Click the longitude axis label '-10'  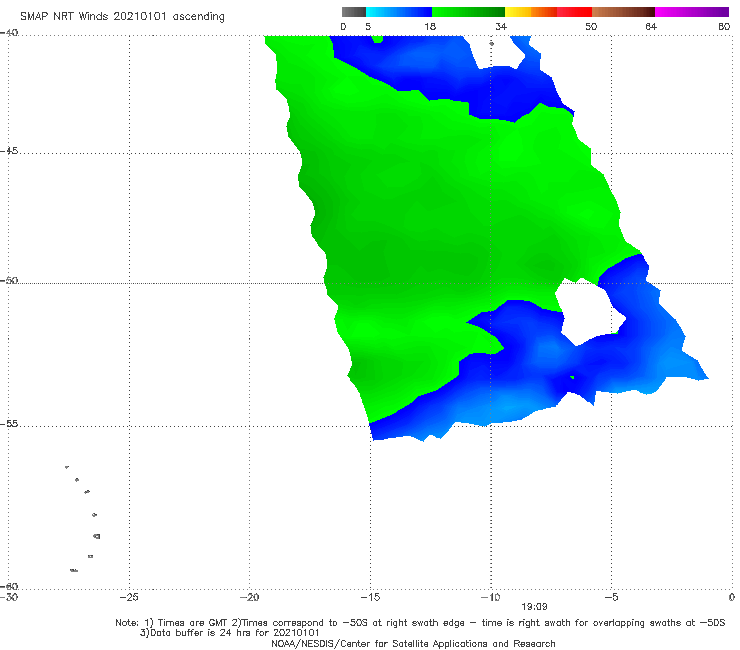coord(490,597)
